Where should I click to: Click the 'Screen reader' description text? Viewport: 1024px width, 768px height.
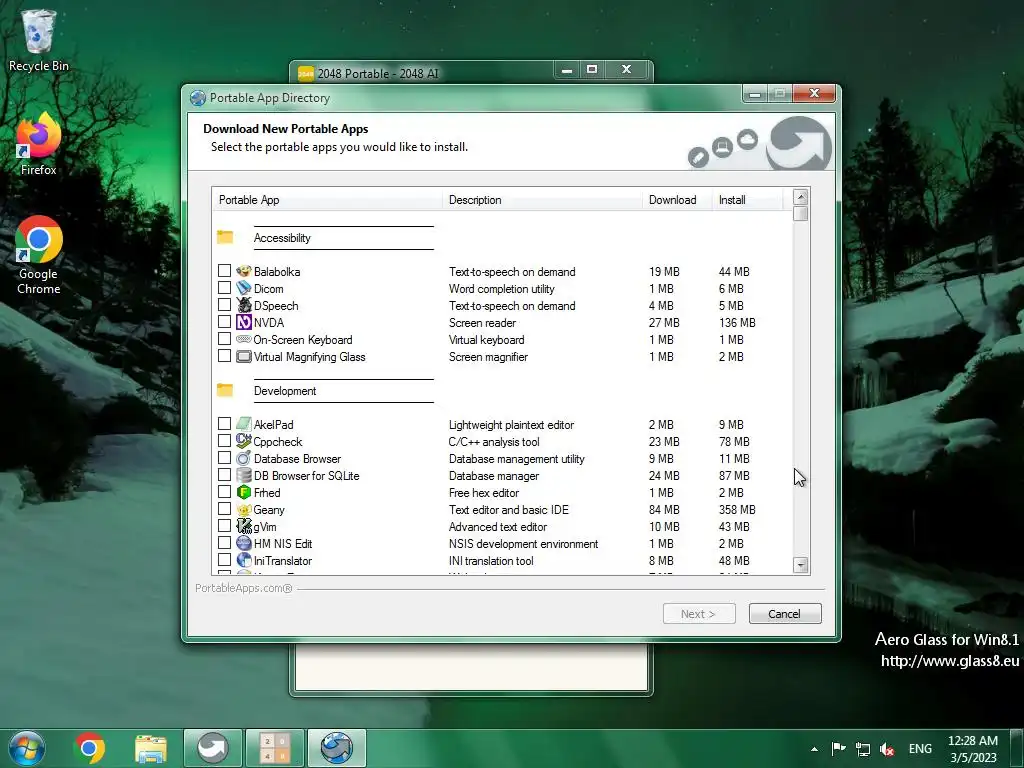click(482, 323)
